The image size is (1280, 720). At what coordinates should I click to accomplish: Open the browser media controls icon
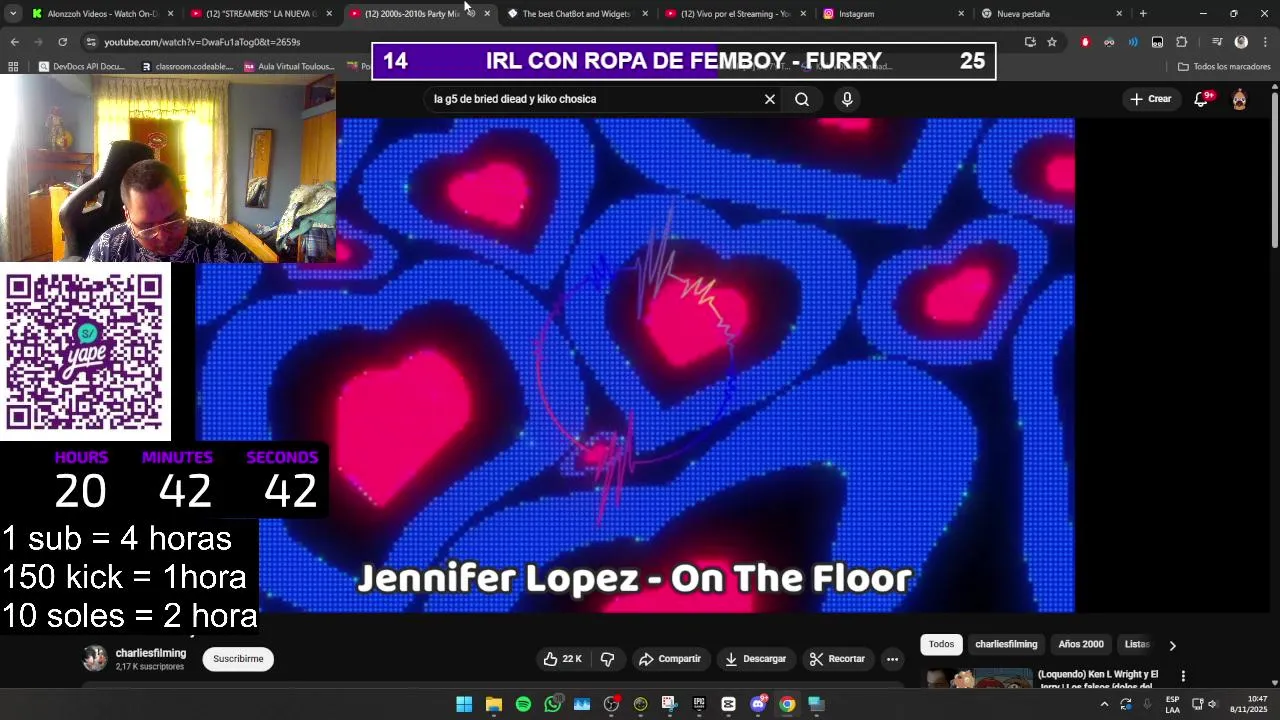click(x=1217, y=42)
